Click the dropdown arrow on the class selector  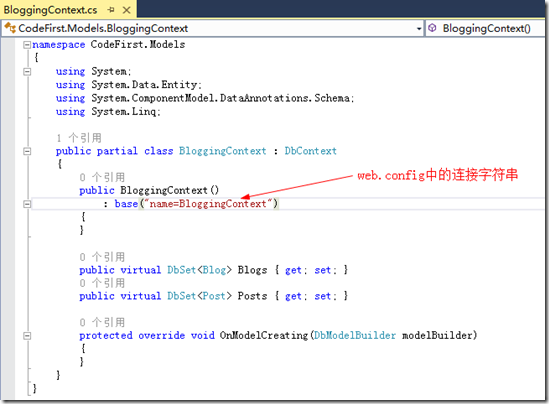[x=419, y=29]
